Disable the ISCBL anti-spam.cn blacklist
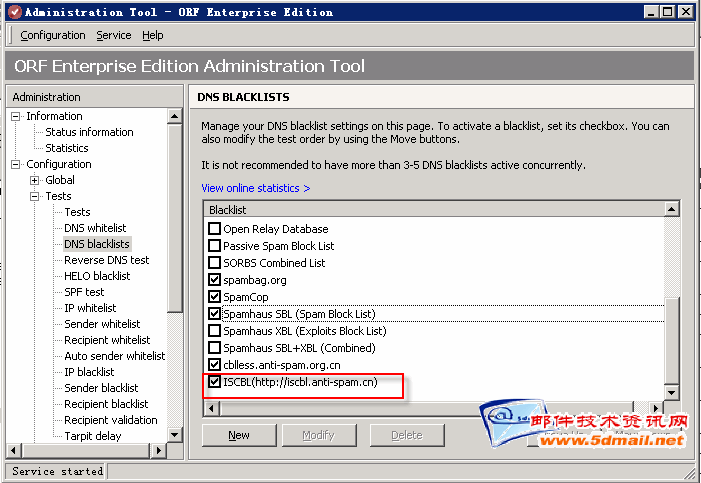 click(x=214, y=382)
